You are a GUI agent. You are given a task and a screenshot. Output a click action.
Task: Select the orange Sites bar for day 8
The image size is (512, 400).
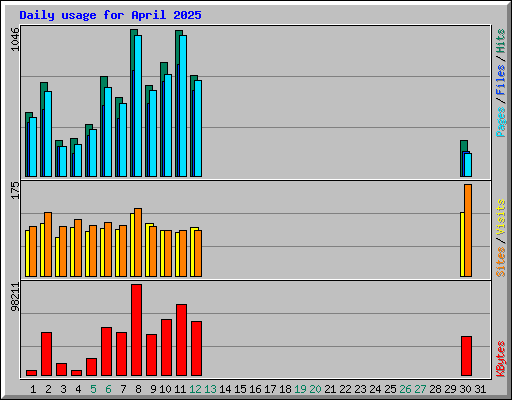point(138,242)
